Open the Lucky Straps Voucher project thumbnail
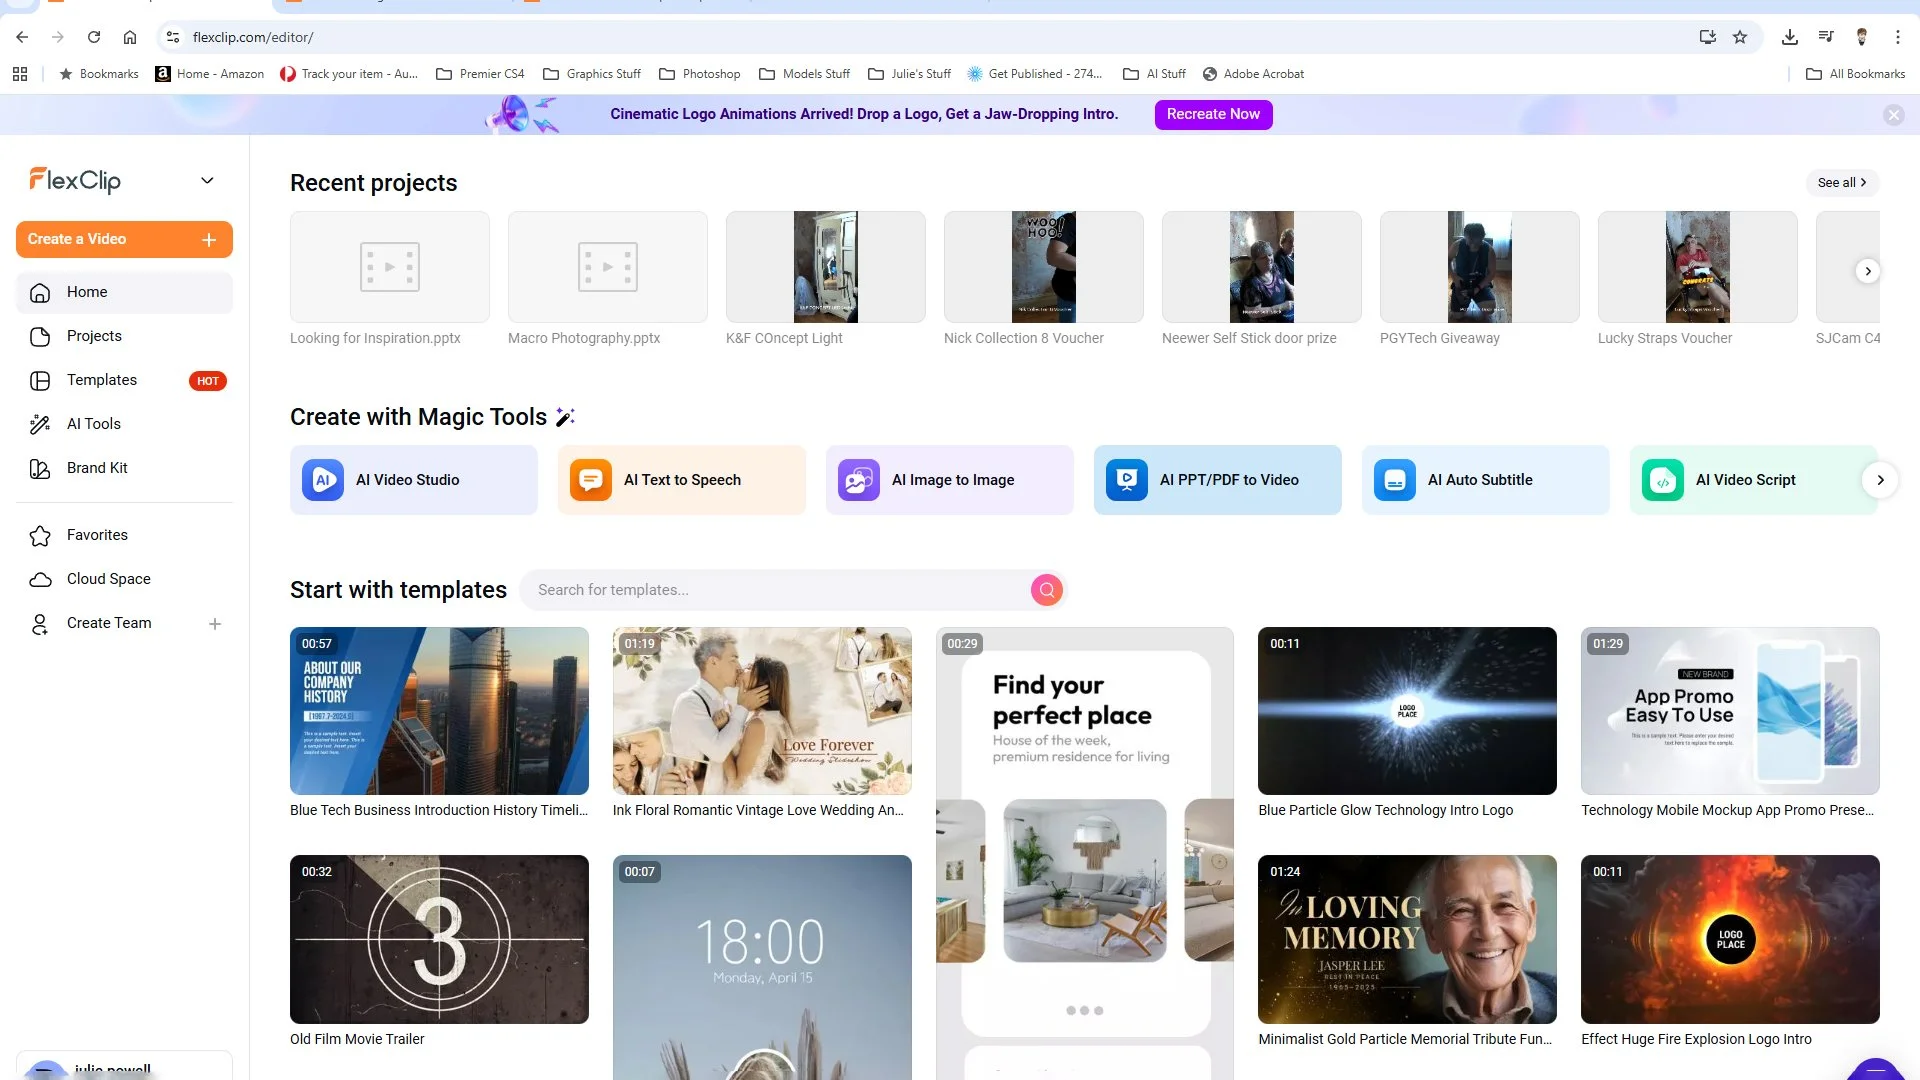This screenshot has width=1920, height=1080. [1697, 266]
